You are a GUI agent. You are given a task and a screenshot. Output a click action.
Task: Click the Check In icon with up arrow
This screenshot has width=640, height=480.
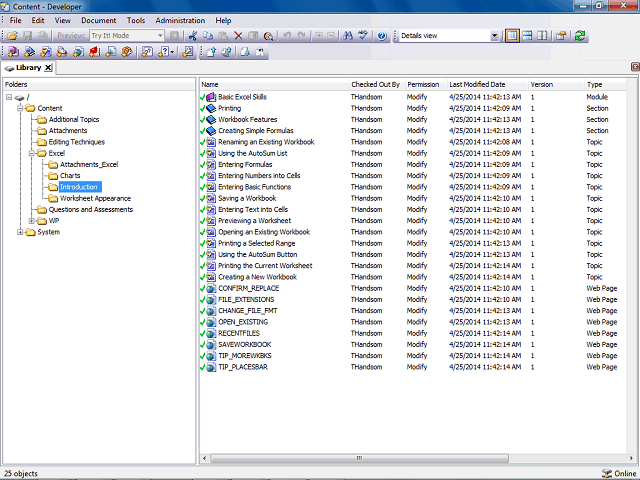tap(211, 52)
